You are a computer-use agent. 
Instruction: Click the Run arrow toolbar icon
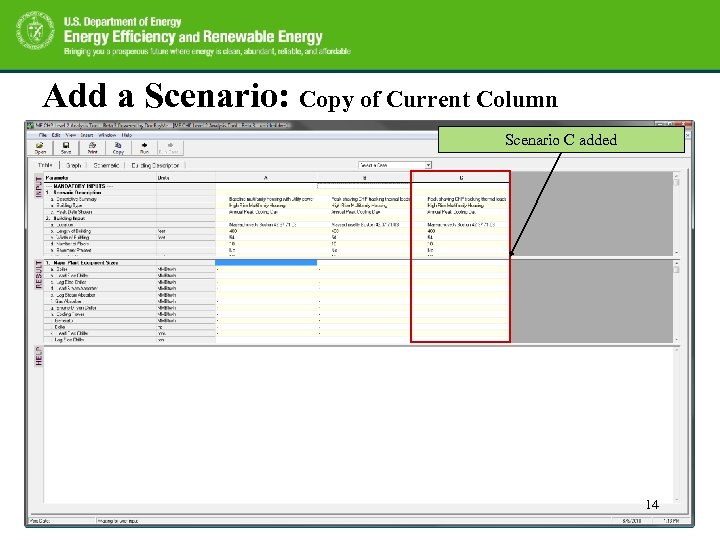click(144, 147)
